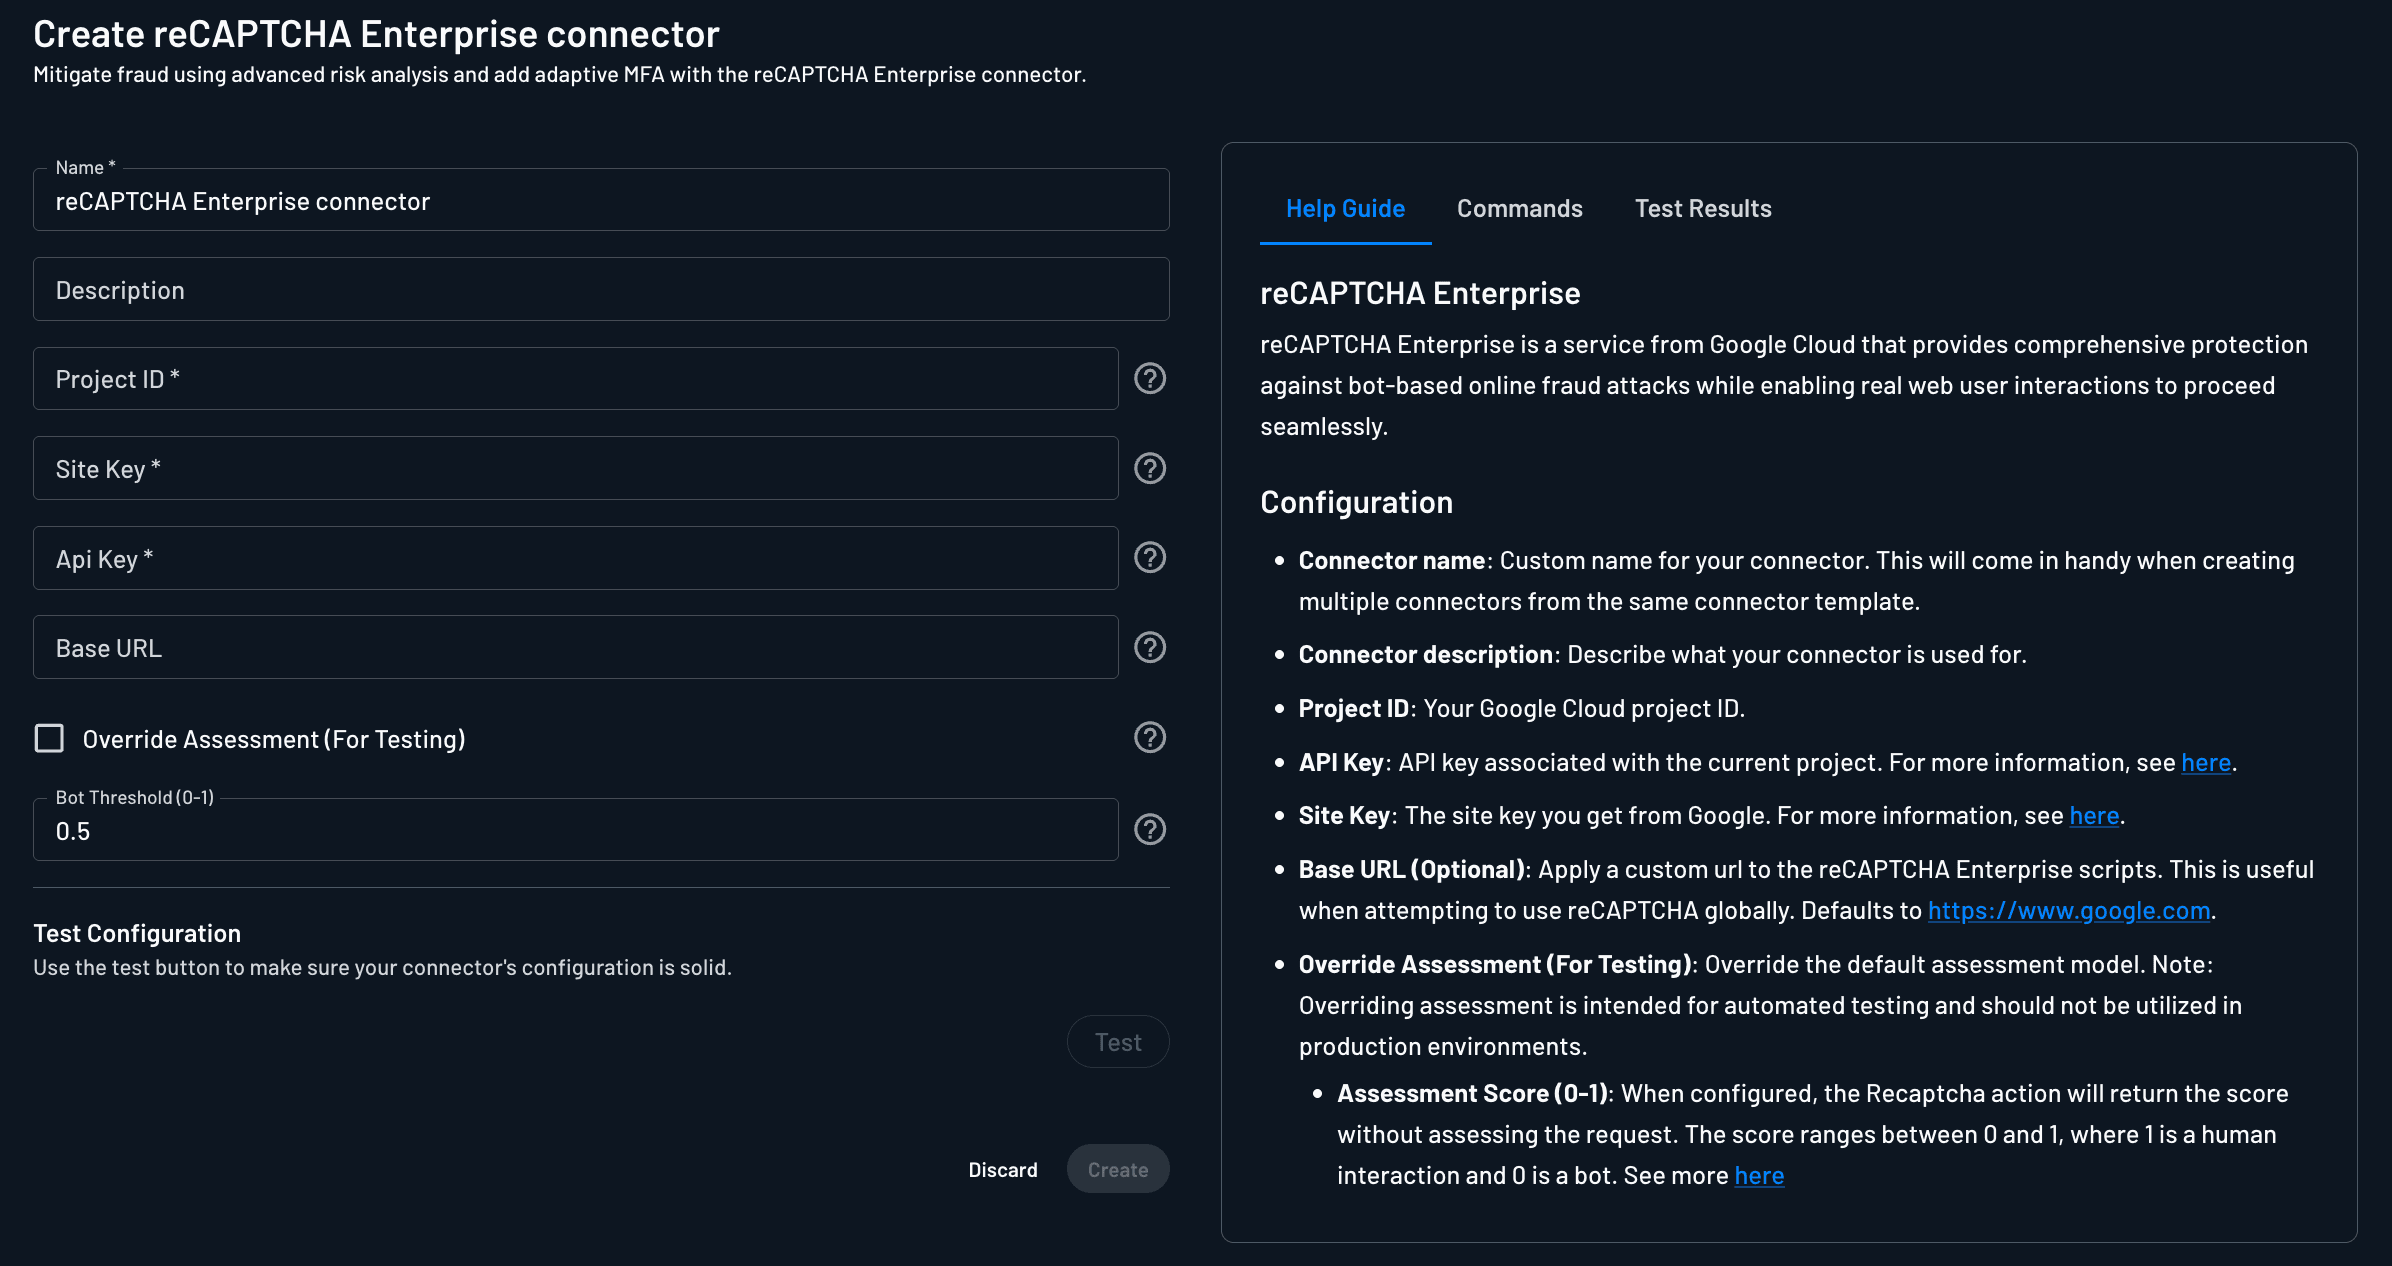Open the Site Key 'here' documentation link
The height and width of the screenshot is (1266, 2392).
2094,815
